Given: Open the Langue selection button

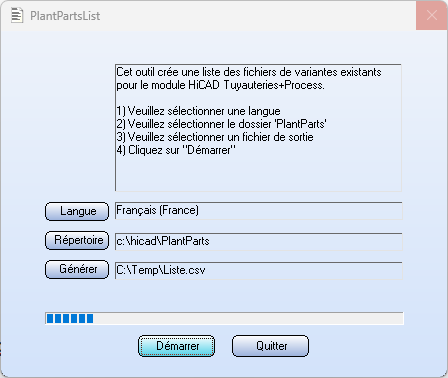Looking at the screenshot, I should [x=77, y=211].
